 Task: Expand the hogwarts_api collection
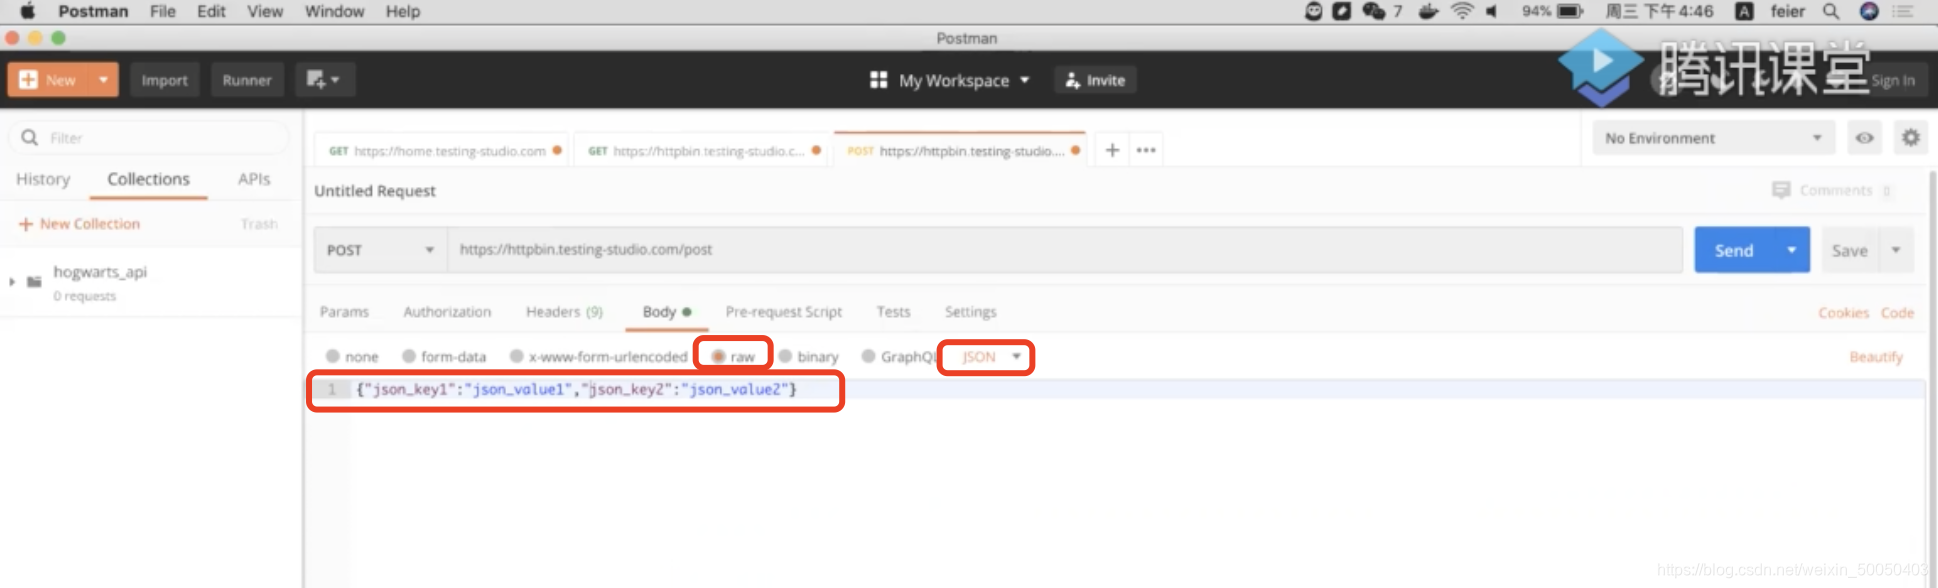(12, 282)
